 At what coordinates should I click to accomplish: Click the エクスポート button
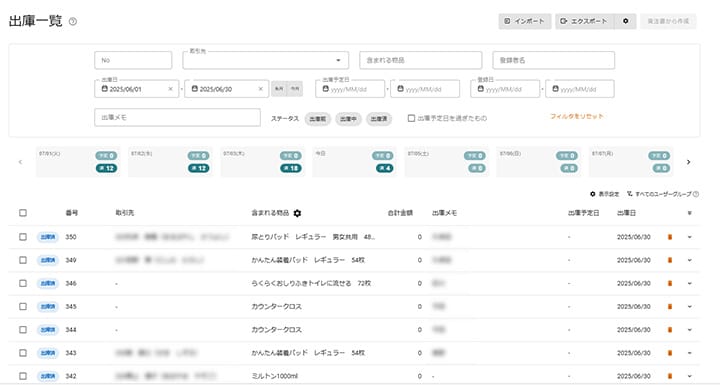[585, 21]
